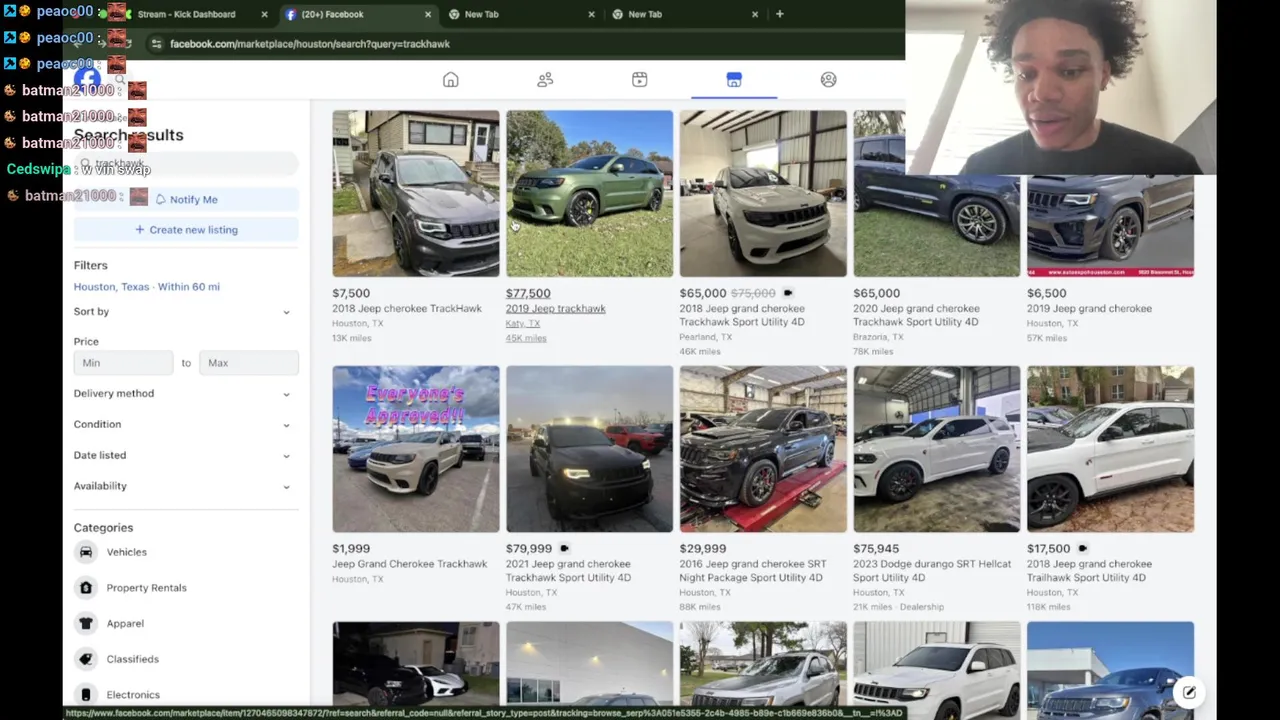Open Groups icon in top navigation
Viewport: 1280px width, 720px height.
(x=828, y=80)
